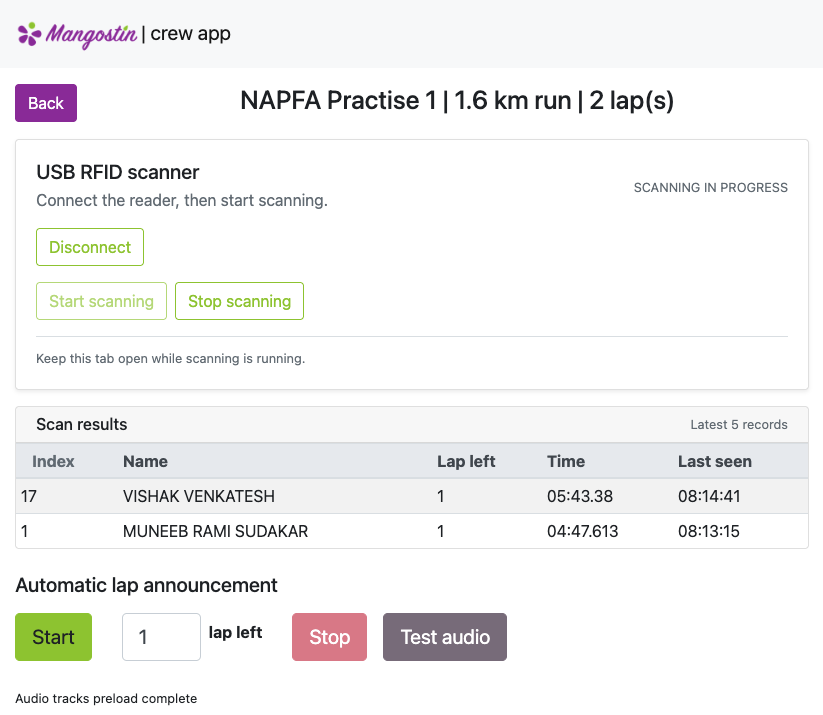Click index cell 1 of Muneeb's row
Image resolution: width=823 pixels, height=715 pixels.
pos(25,531)
